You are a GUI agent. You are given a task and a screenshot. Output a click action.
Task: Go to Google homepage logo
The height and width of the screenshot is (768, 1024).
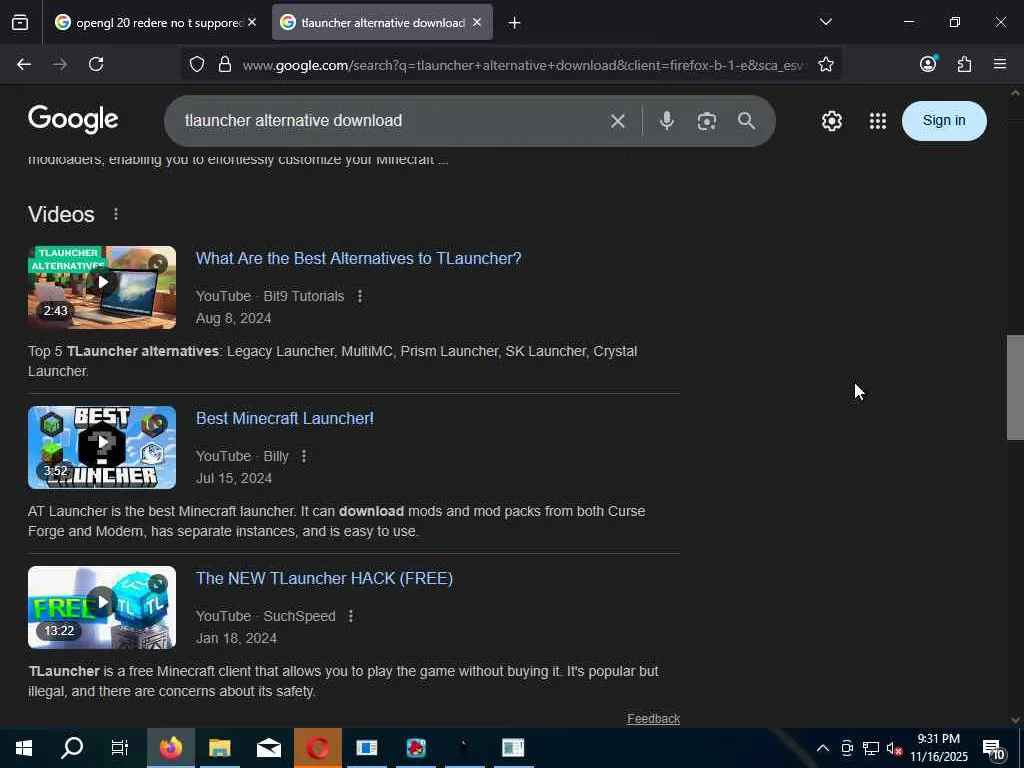(x=73, y=120)
